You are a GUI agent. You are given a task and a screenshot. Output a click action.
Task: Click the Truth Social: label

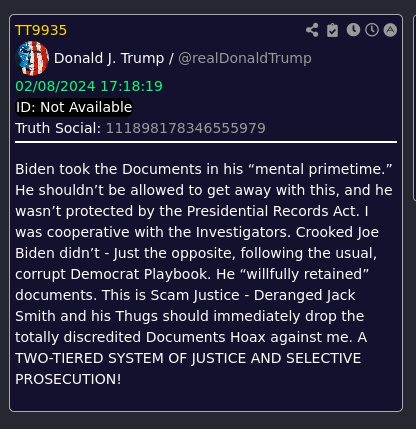58,128
